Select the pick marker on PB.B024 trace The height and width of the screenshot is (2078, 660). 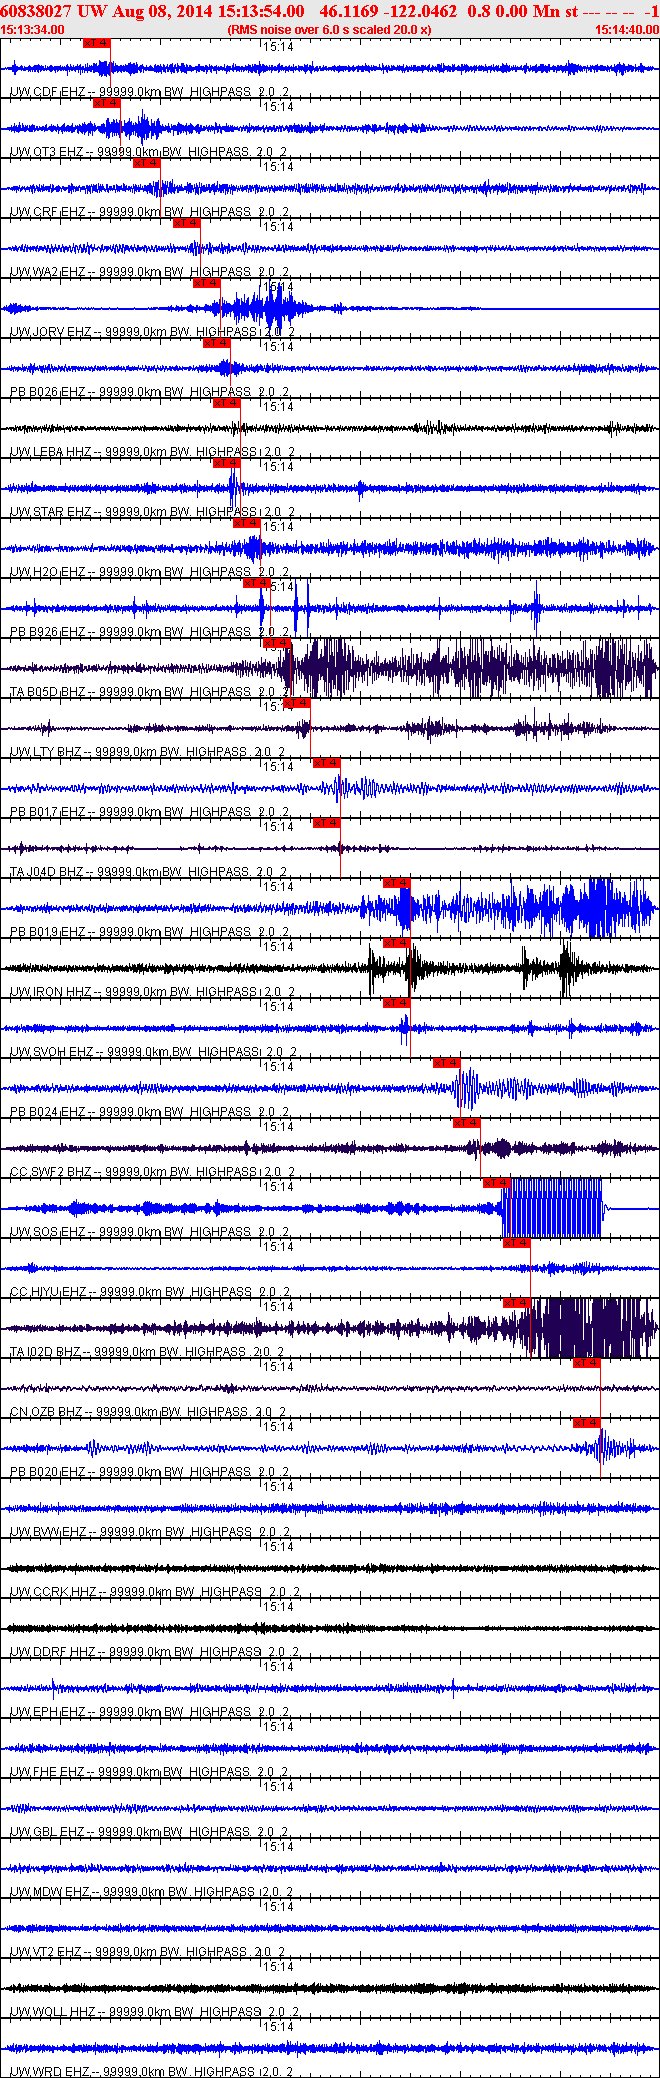(447, 1063)
